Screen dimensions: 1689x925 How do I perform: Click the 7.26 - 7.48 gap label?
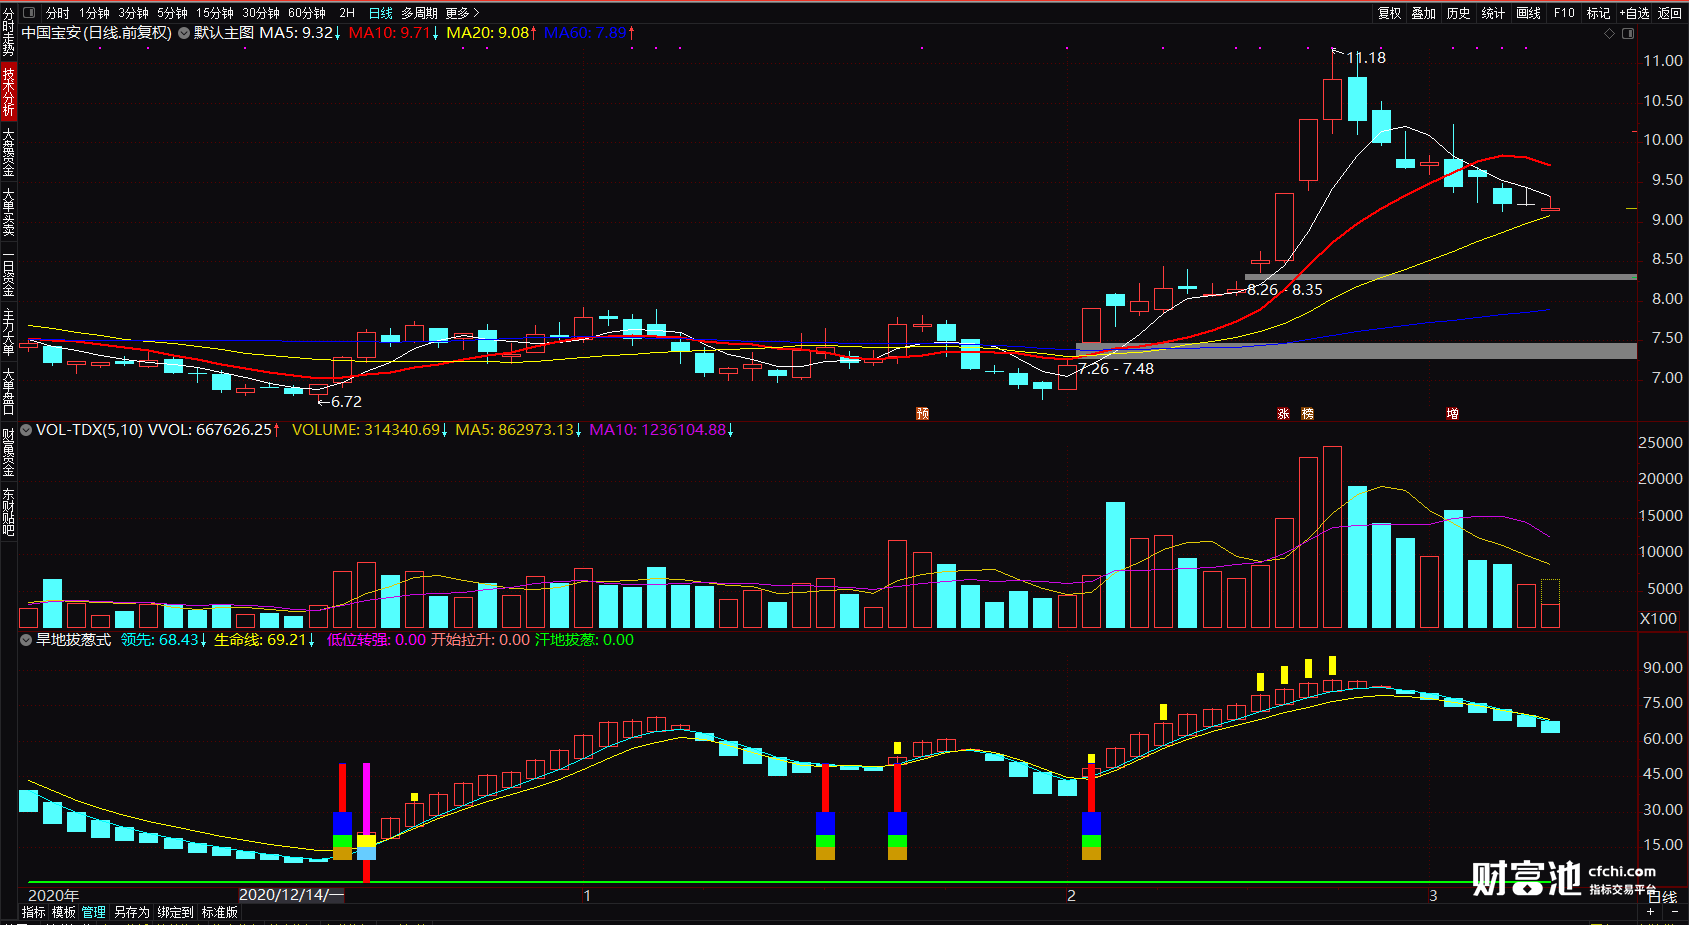(x=1116, y=369)
